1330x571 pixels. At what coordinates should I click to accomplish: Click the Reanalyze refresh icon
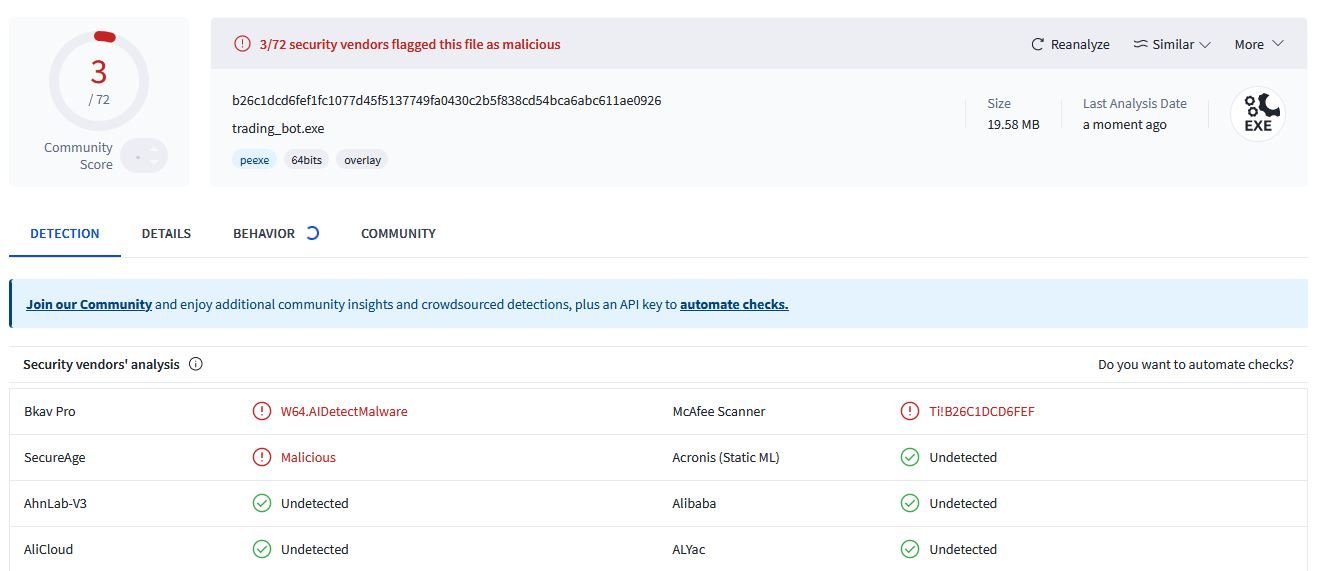1038,45
